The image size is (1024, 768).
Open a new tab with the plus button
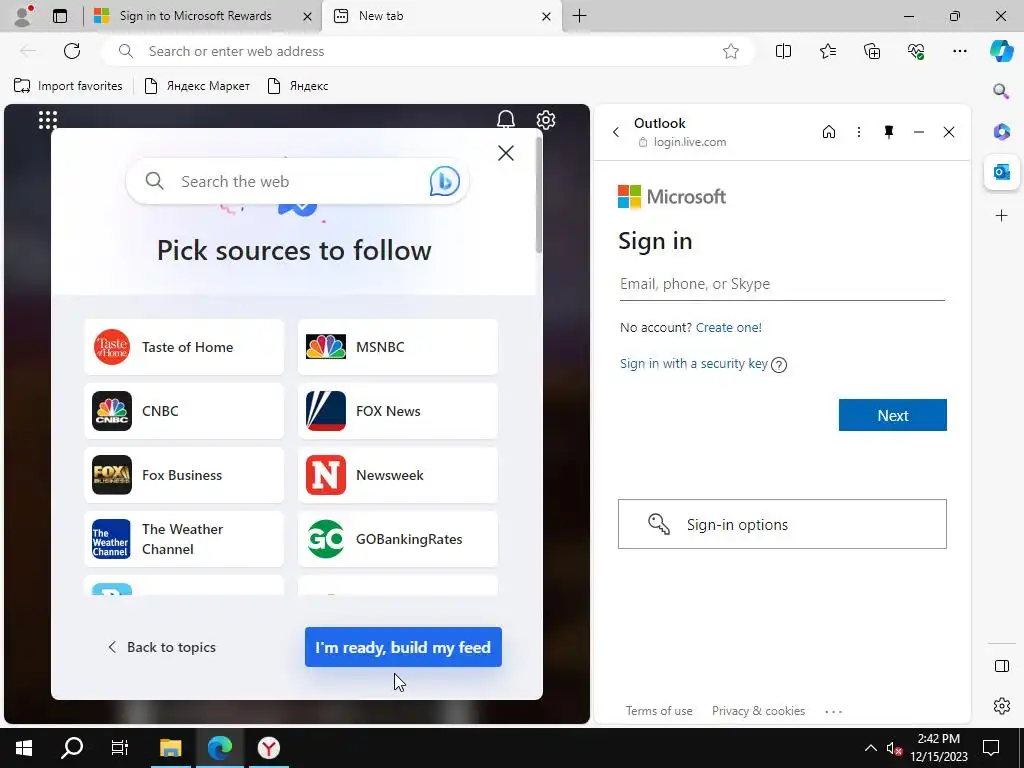(579, 16)
